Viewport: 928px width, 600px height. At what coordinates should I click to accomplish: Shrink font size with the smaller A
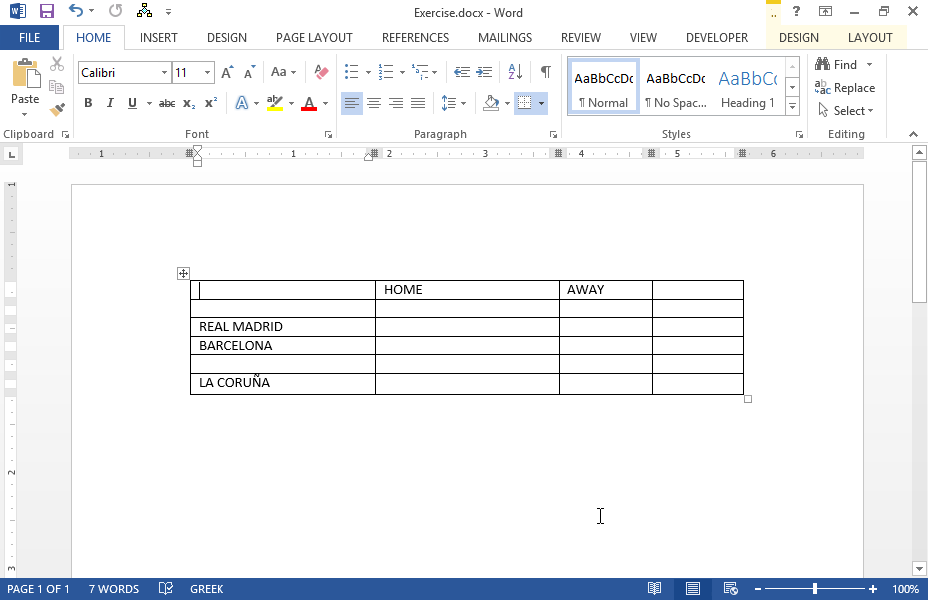point(250,72)
